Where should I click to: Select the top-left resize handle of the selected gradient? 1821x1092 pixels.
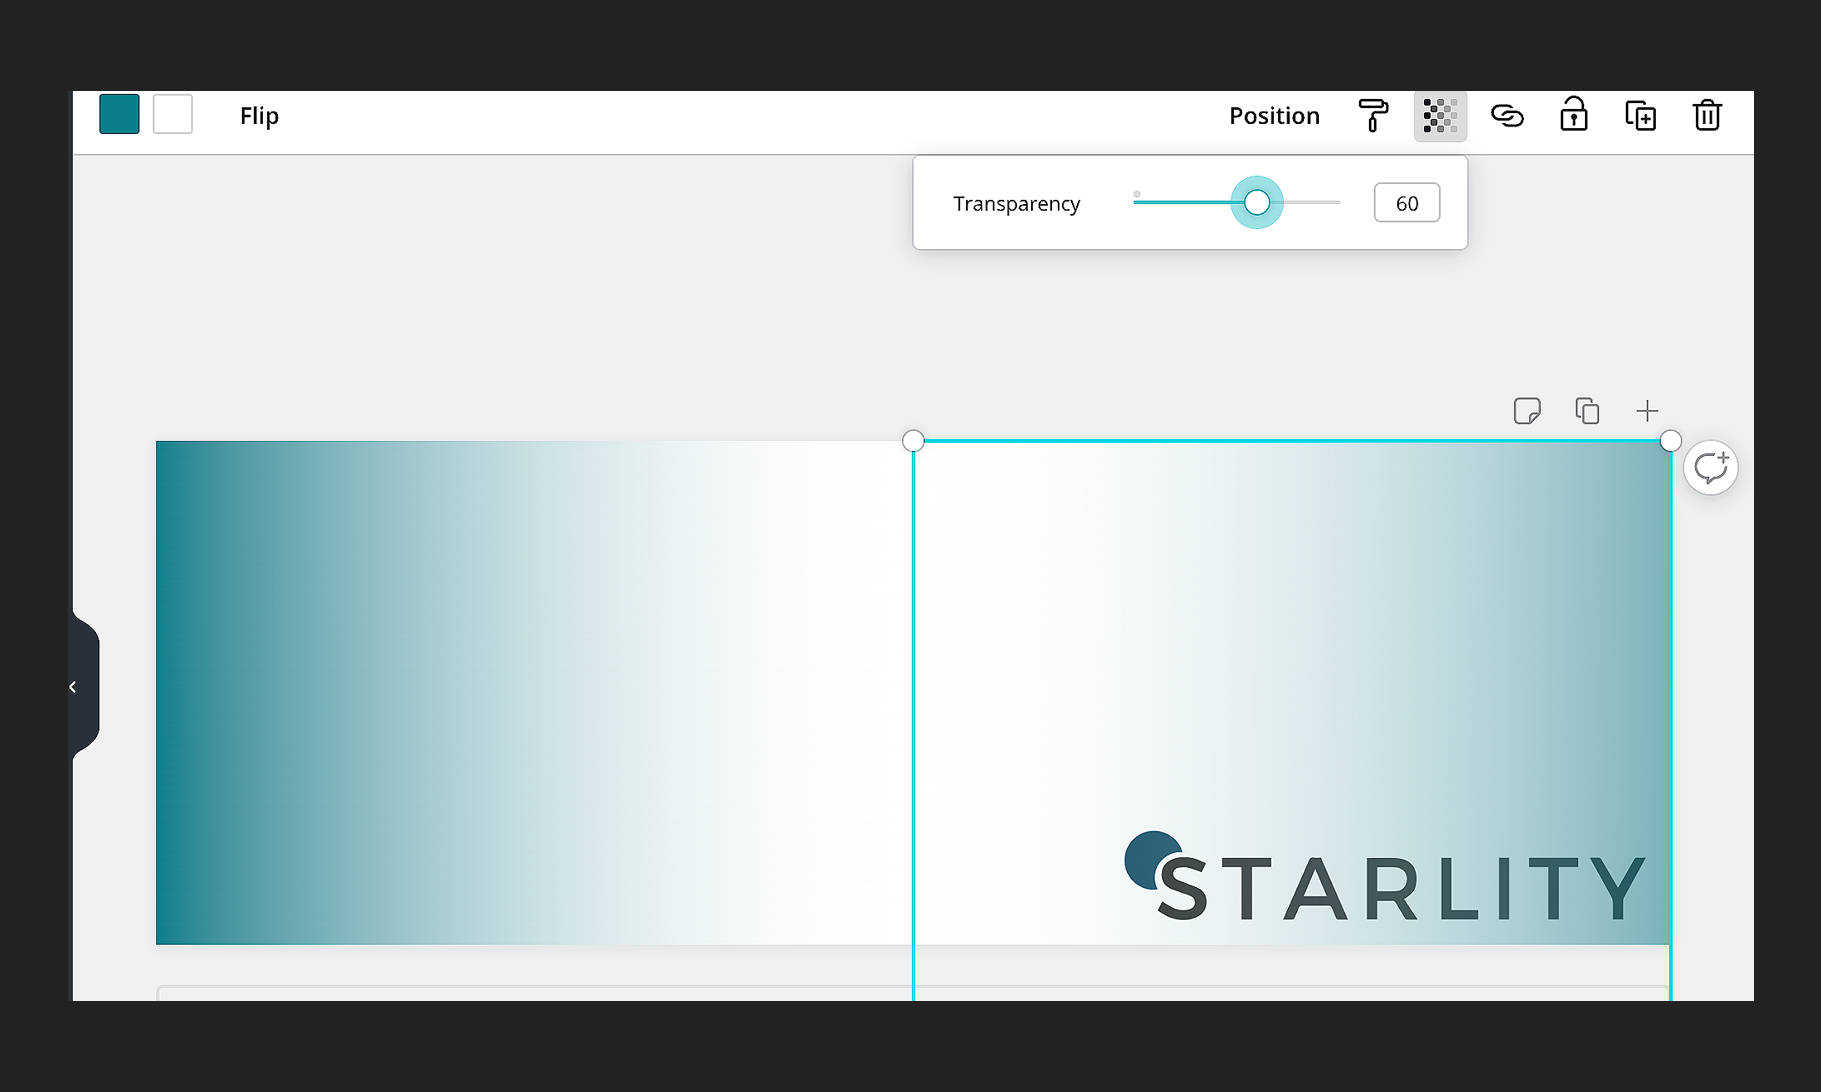pos(913,441)
